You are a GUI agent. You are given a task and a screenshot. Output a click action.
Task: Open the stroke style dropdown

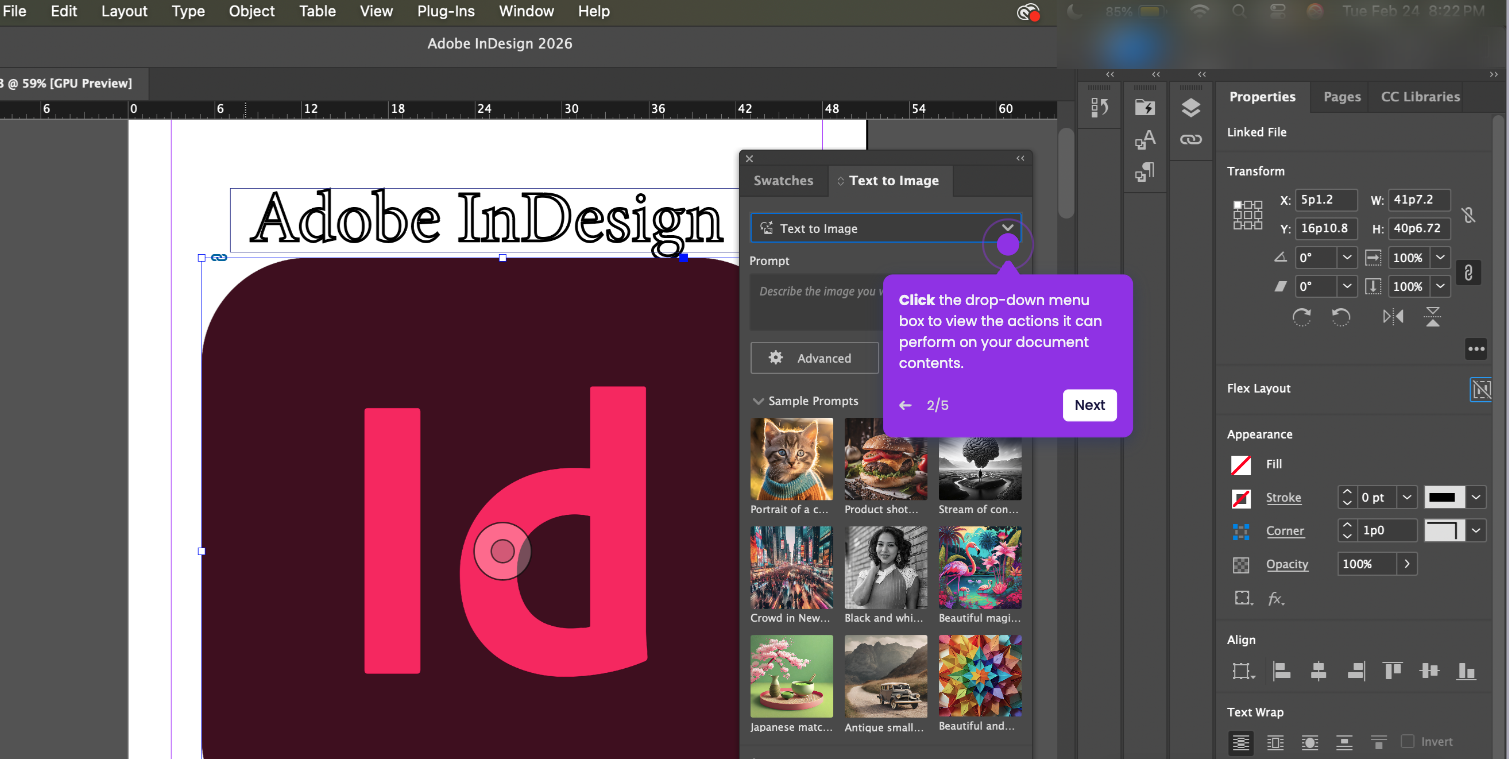(1477, 497)
